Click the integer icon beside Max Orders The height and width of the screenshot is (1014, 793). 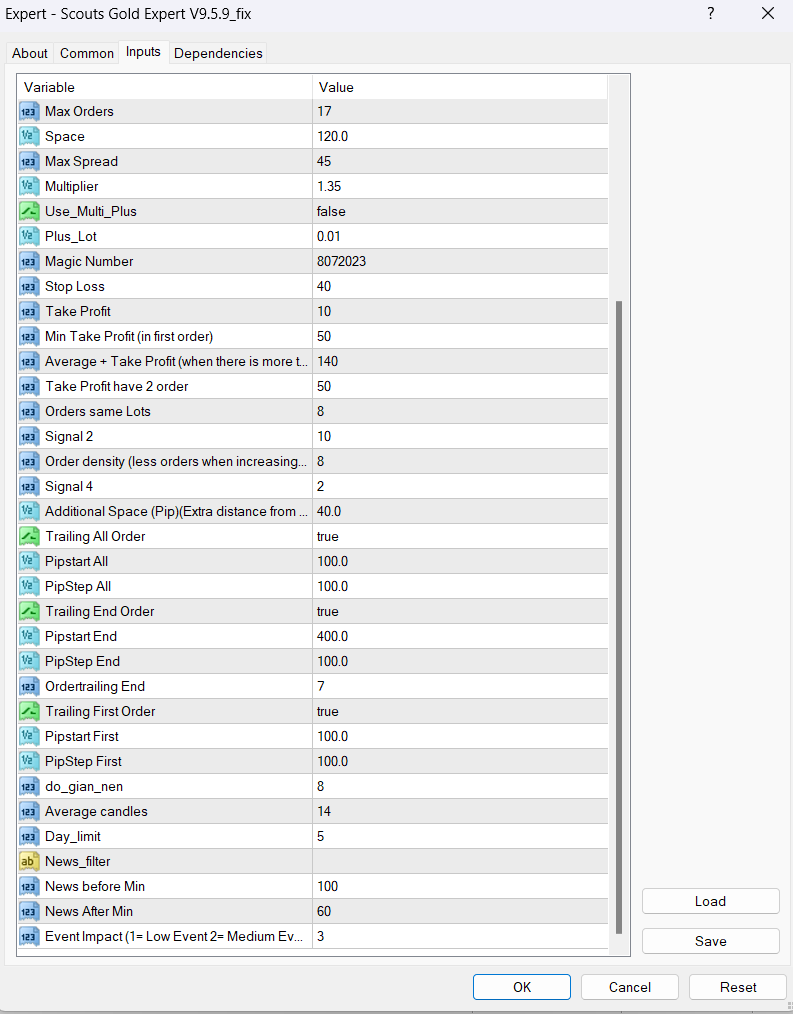[x=29, y=111]
